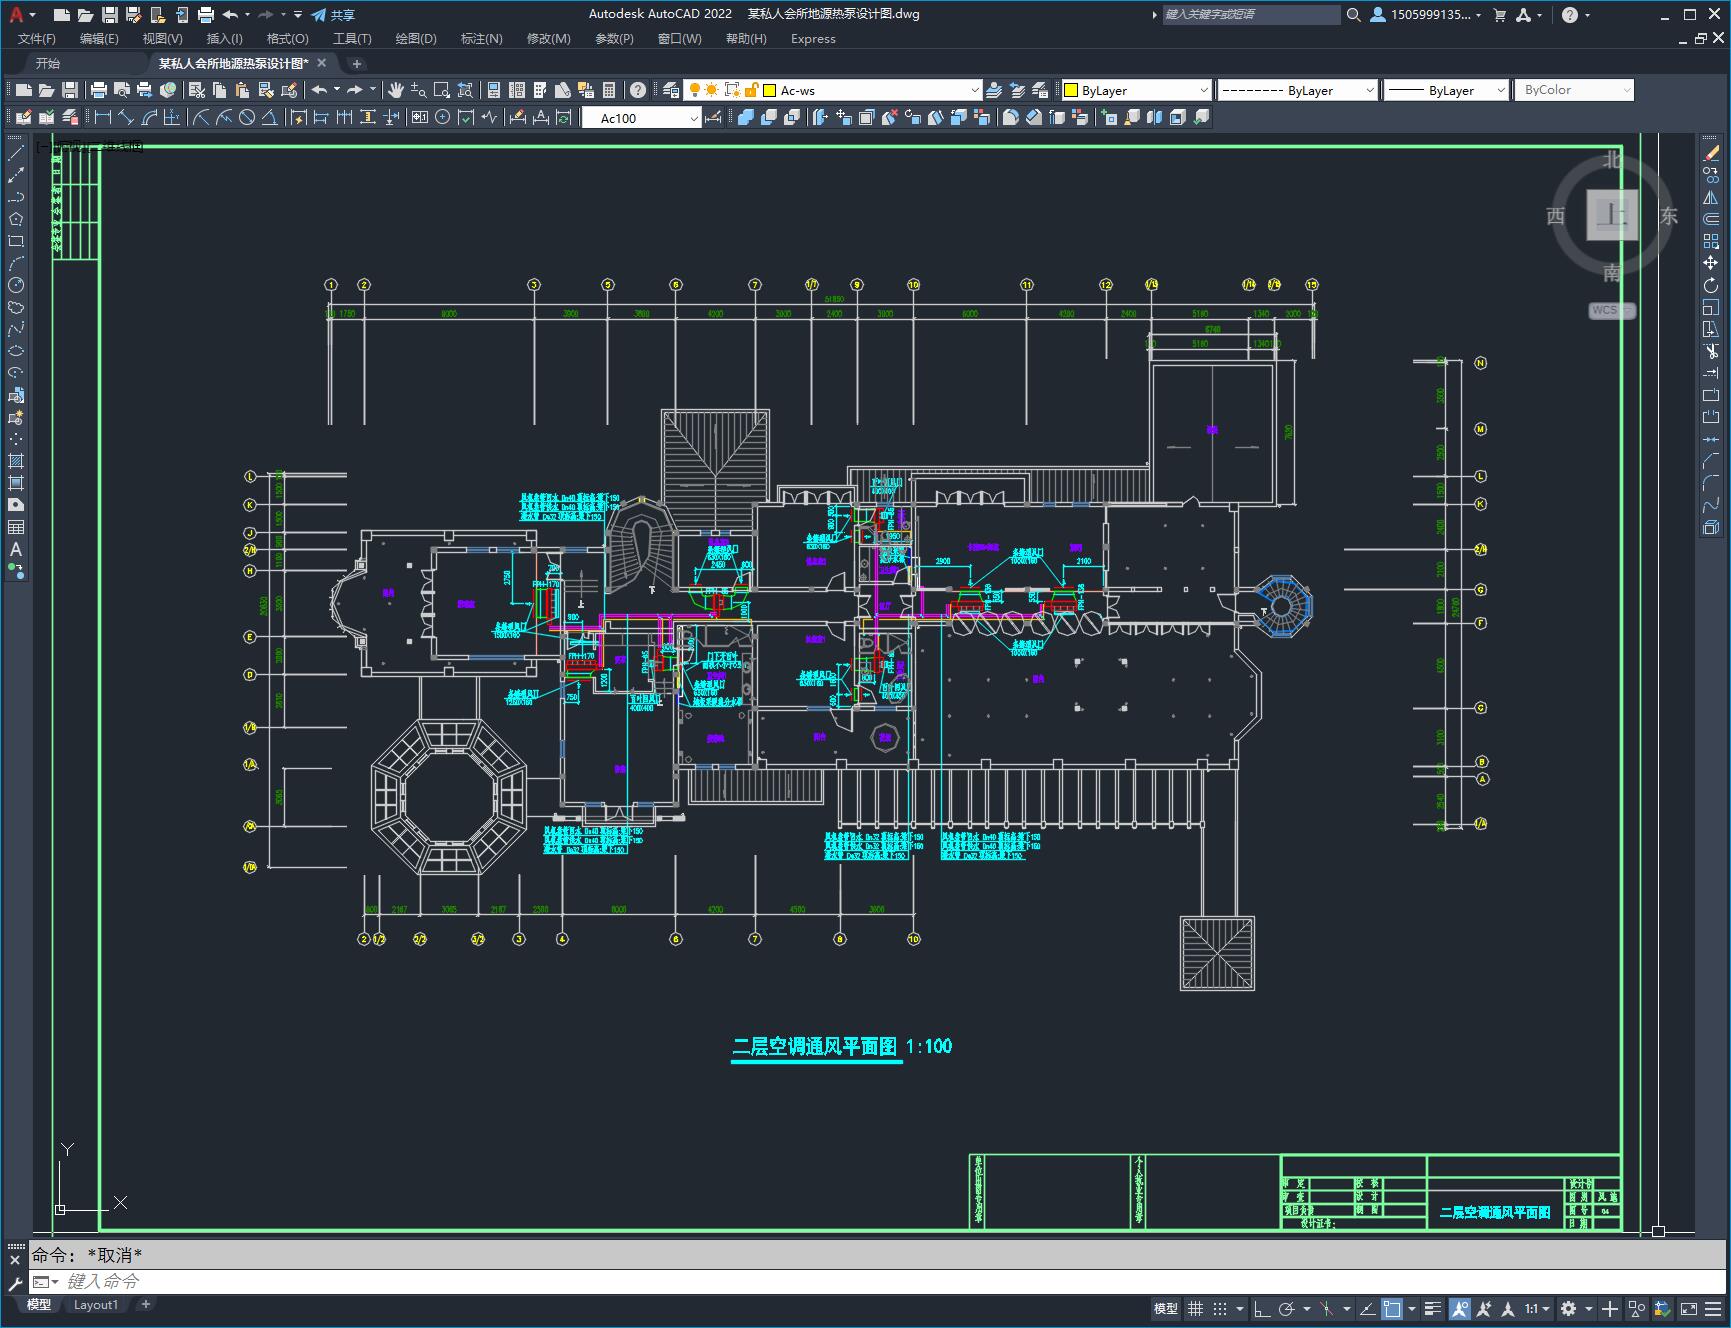Click the 共享 share button
Screen dimensions: 1731x1328
point(333,15)
